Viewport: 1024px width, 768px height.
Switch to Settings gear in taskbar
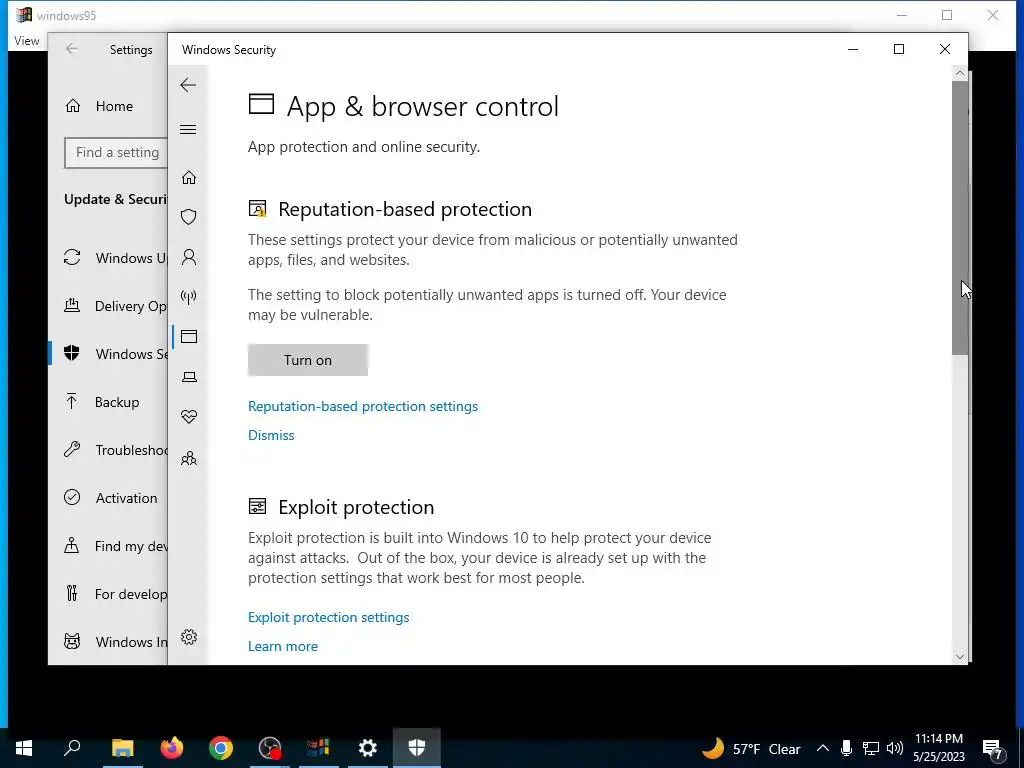[368, 748]
